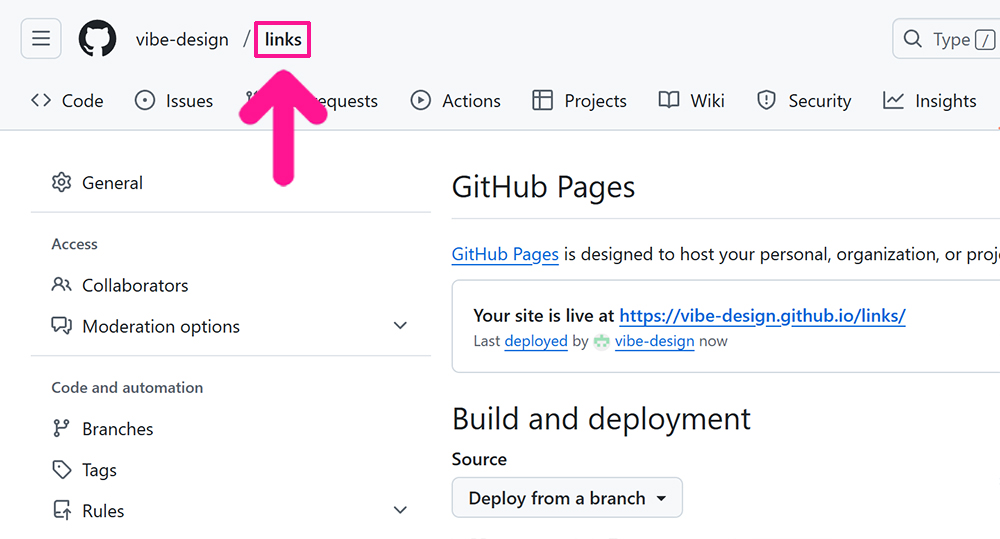1000x539 pixels.
Task: Go to the Actions tab
Action: click(456, 101)
